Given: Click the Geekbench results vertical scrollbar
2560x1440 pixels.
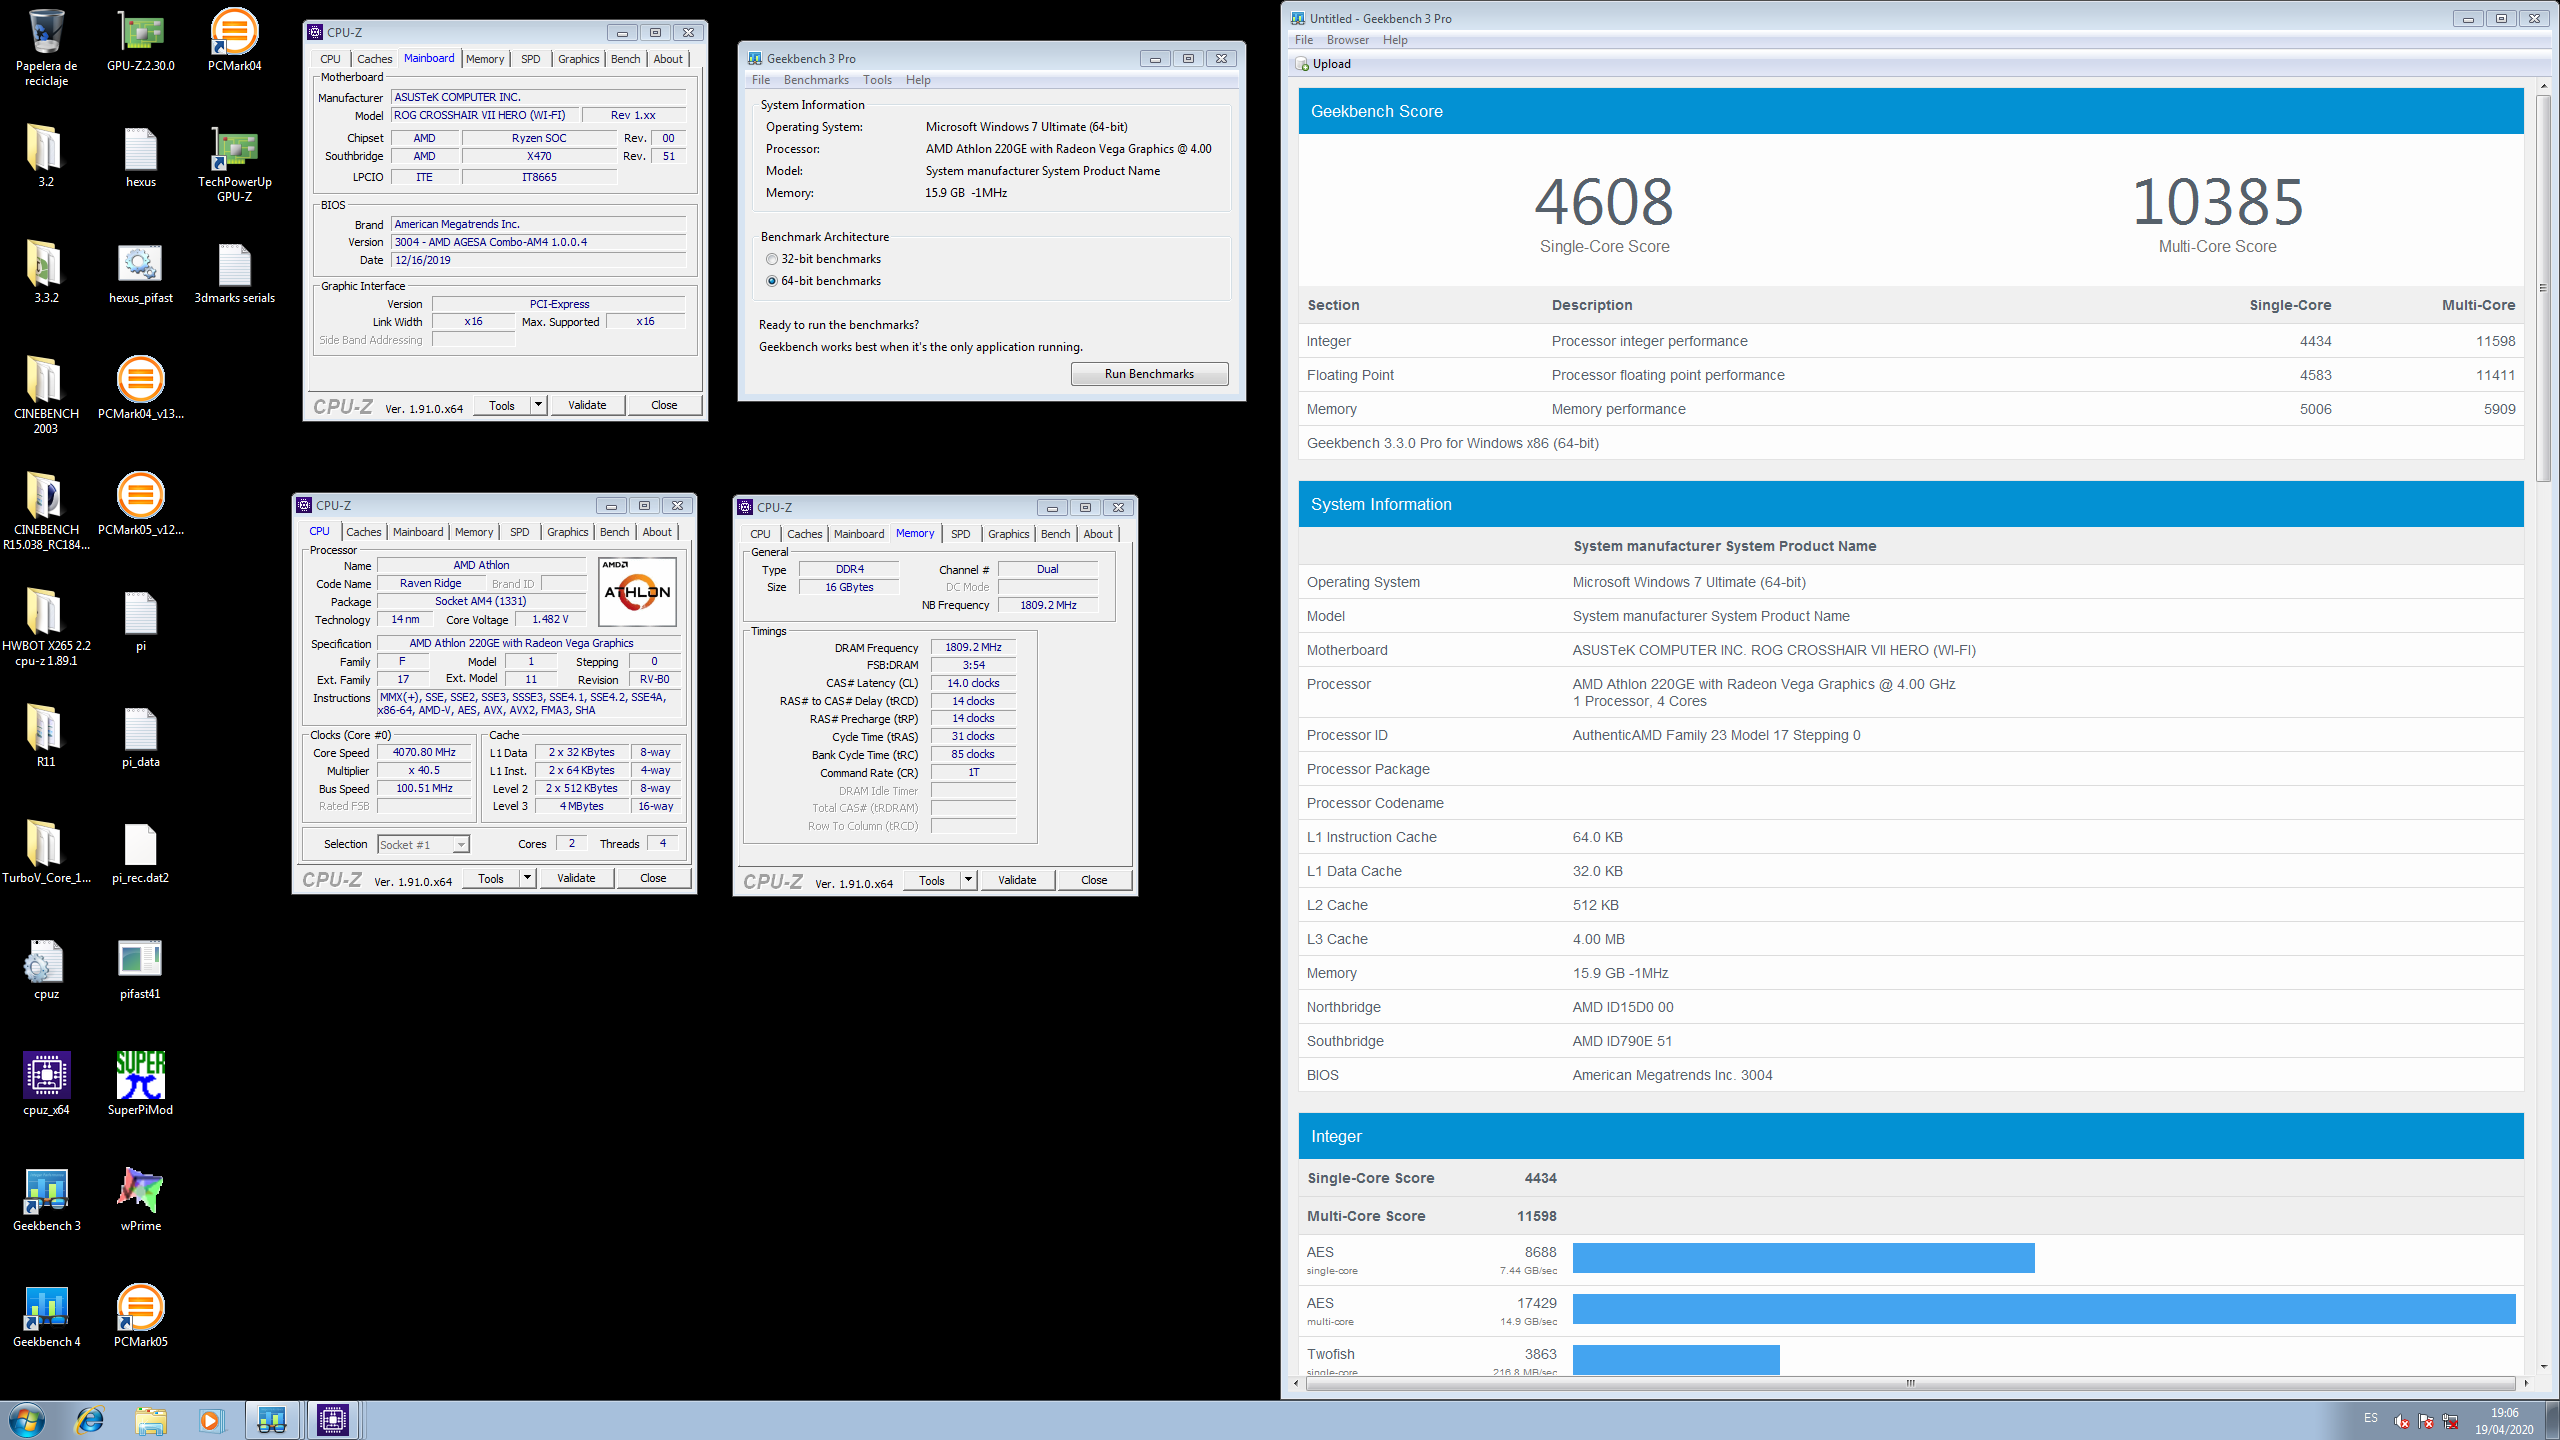Looking at the screenshot, I should point(2545,290).
